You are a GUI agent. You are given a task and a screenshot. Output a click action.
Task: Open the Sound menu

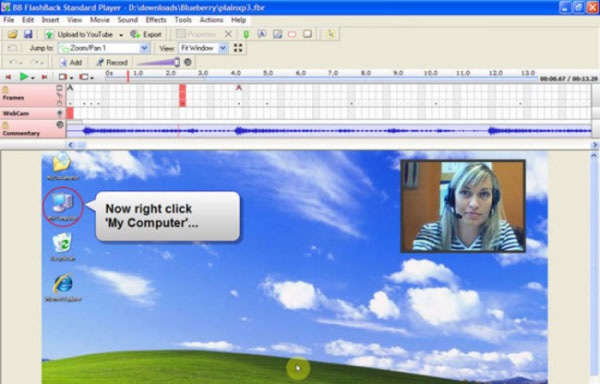[127, 20]
